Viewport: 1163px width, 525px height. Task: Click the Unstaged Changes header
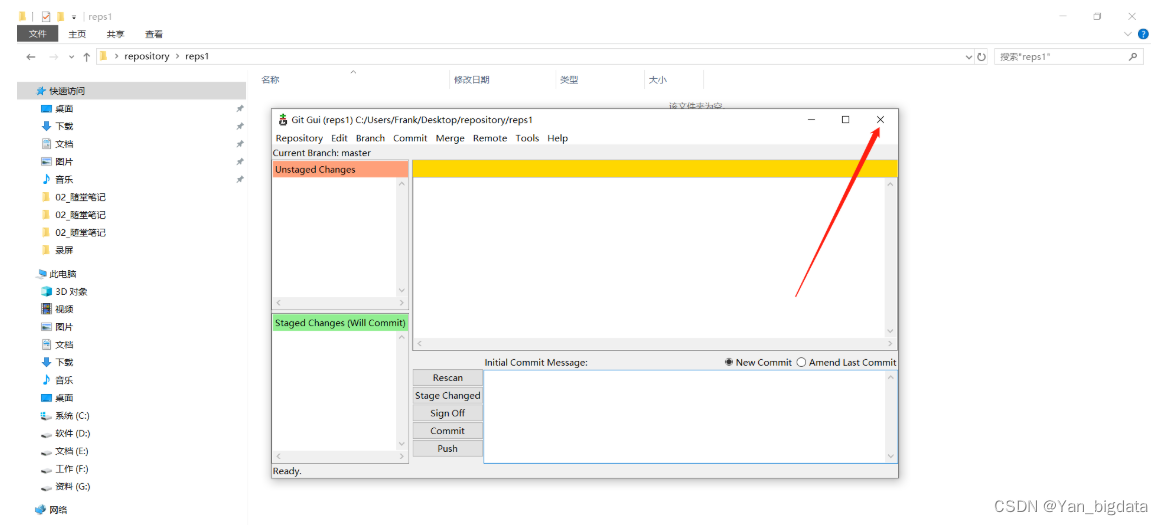pyautogui.click(x=340, y=169)
